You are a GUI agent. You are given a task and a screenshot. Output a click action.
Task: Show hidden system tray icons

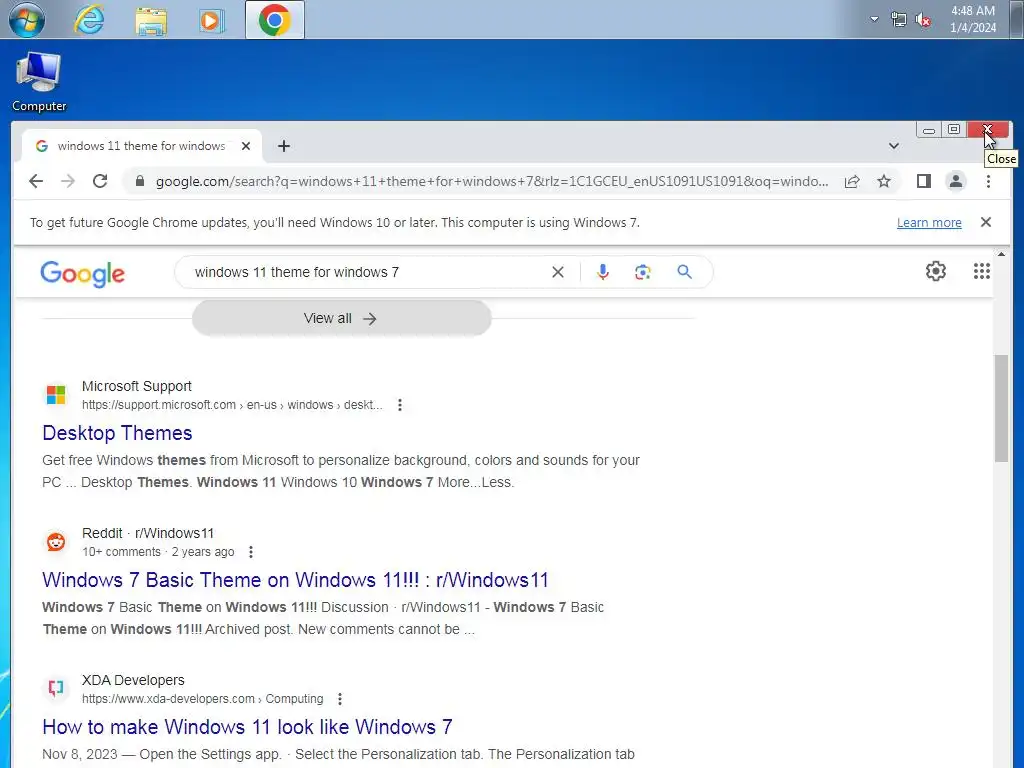(874, 19)
